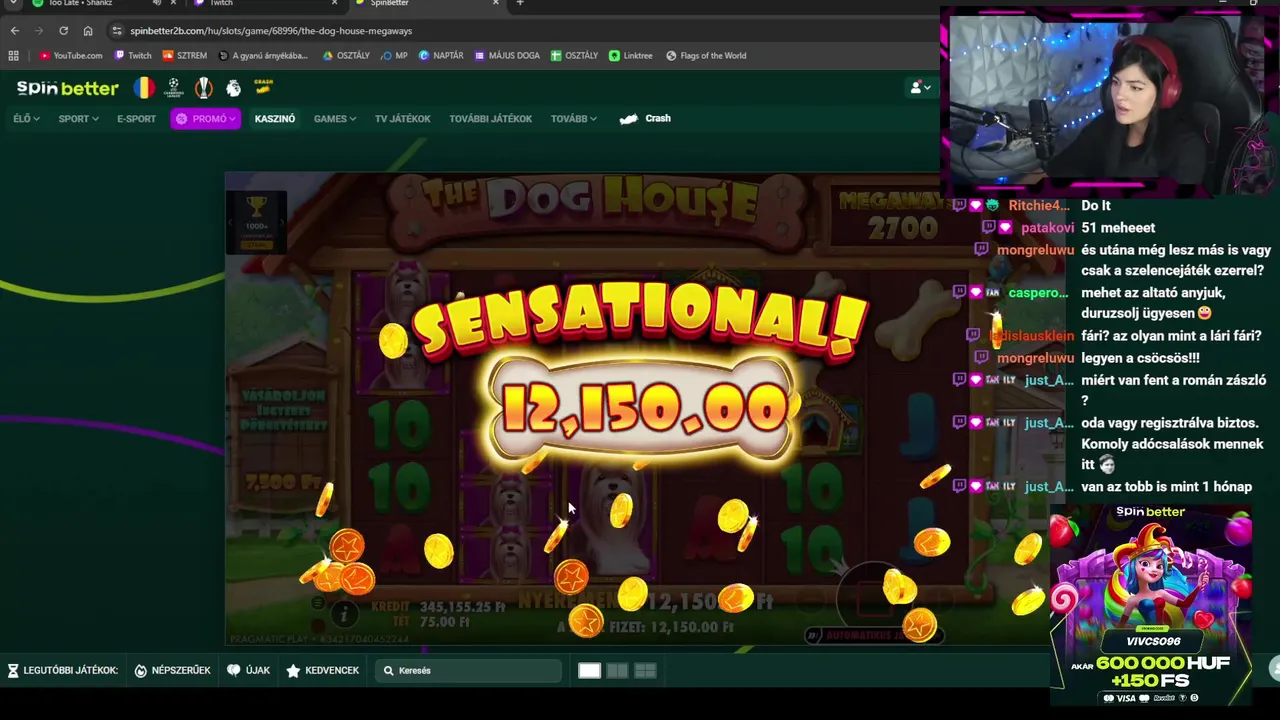Viewport: 1280px width, 720px height.
Task: Open the tab search dropdown arrow
Action: pos(12,3)
